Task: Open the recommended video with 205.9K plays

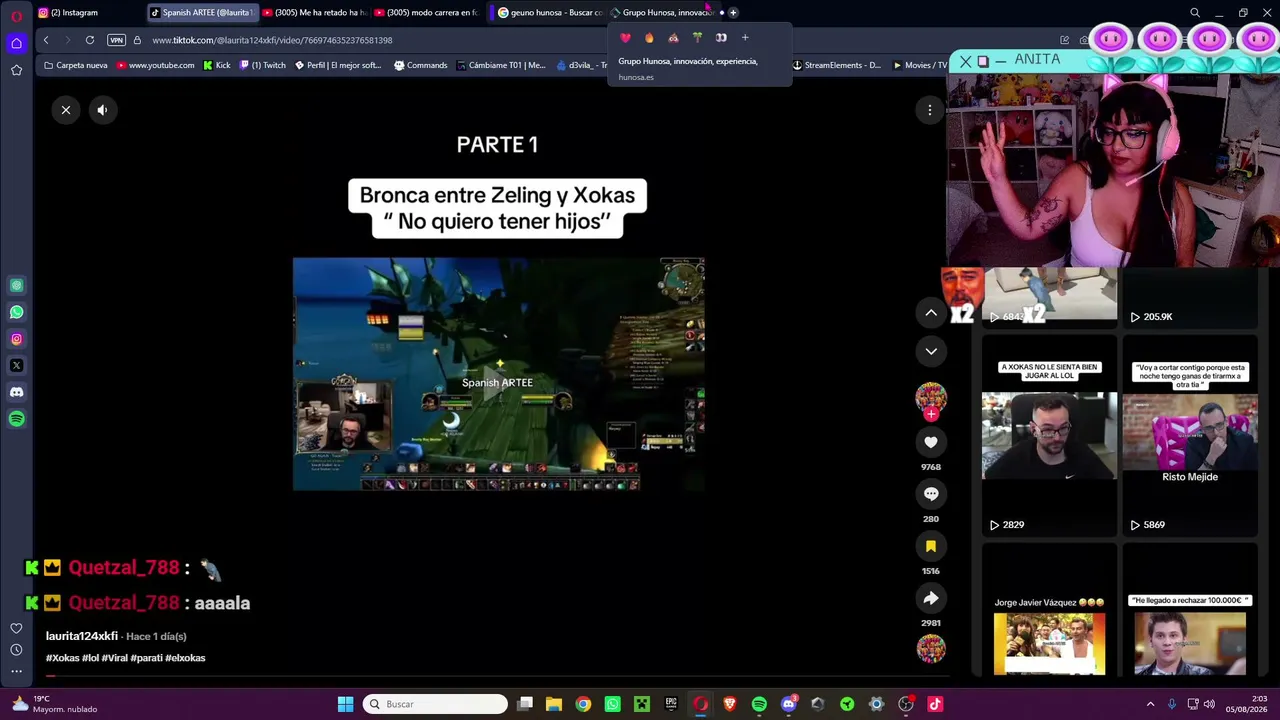Action: point(1190,298)
